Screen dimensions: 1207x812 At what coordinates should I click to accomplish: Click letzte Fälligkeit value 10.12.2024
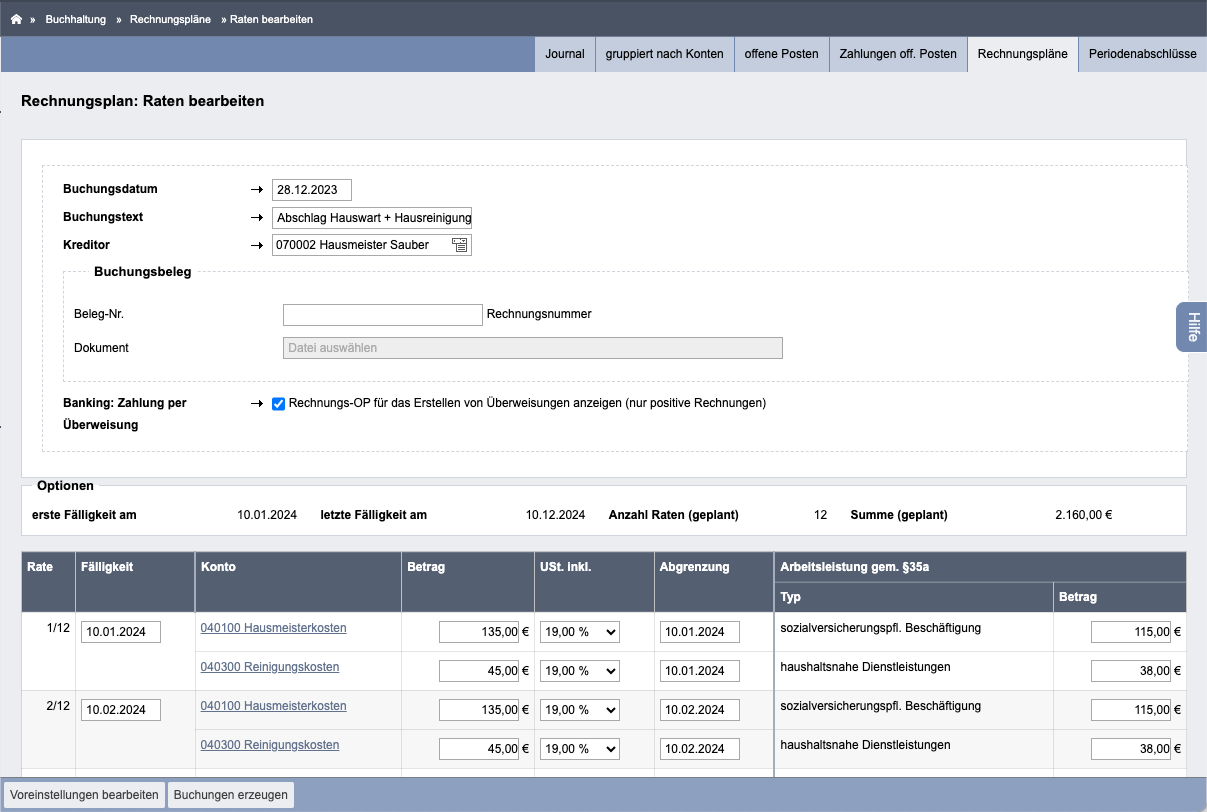point(555,516)
